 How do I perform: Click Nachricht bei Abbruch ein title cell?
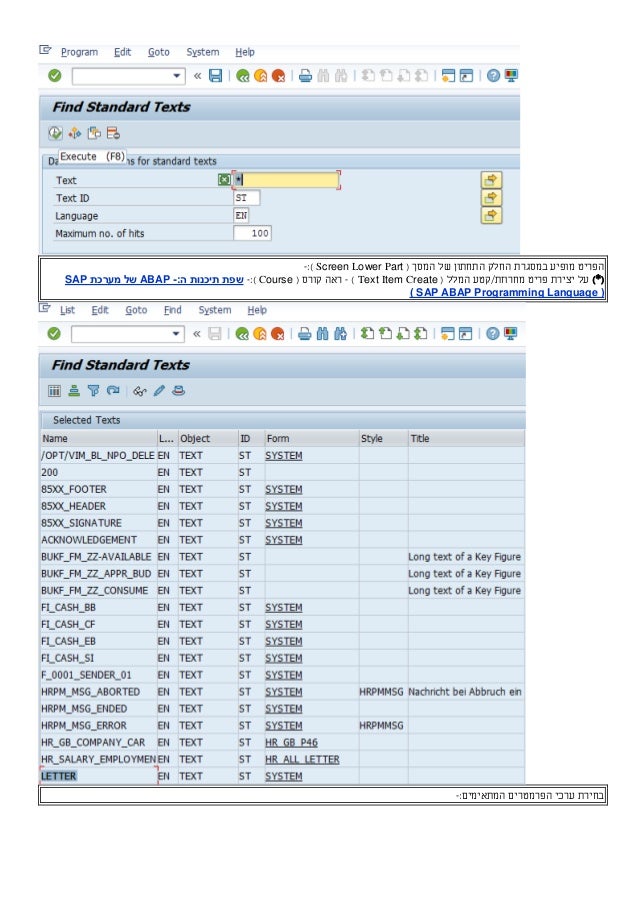(x=465, y=692)
